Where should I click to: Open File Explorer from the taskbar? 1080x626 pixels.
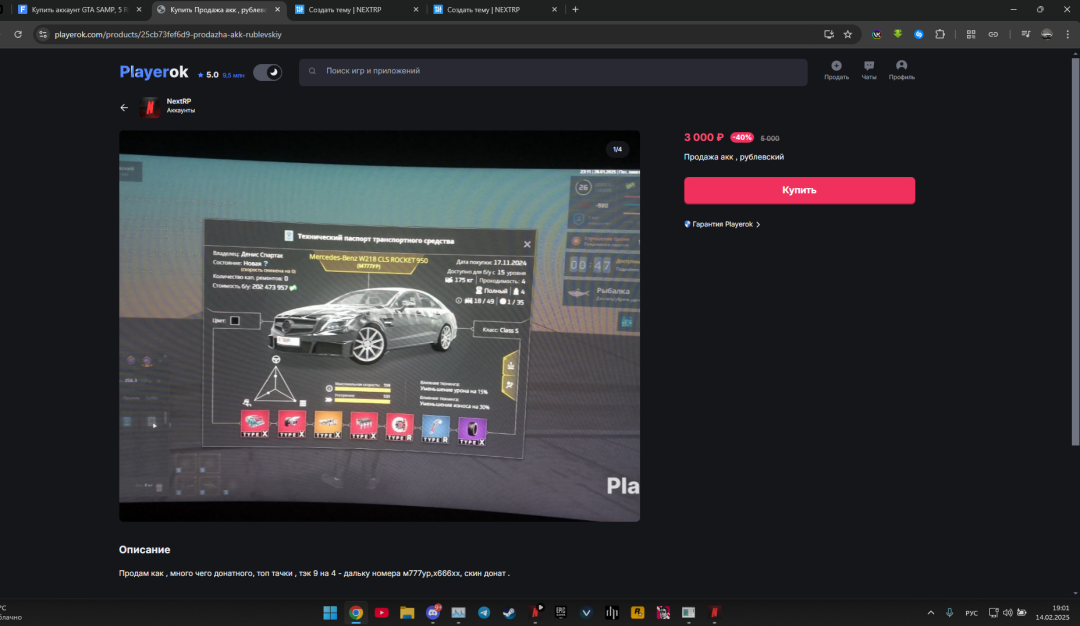click(407, 612)
